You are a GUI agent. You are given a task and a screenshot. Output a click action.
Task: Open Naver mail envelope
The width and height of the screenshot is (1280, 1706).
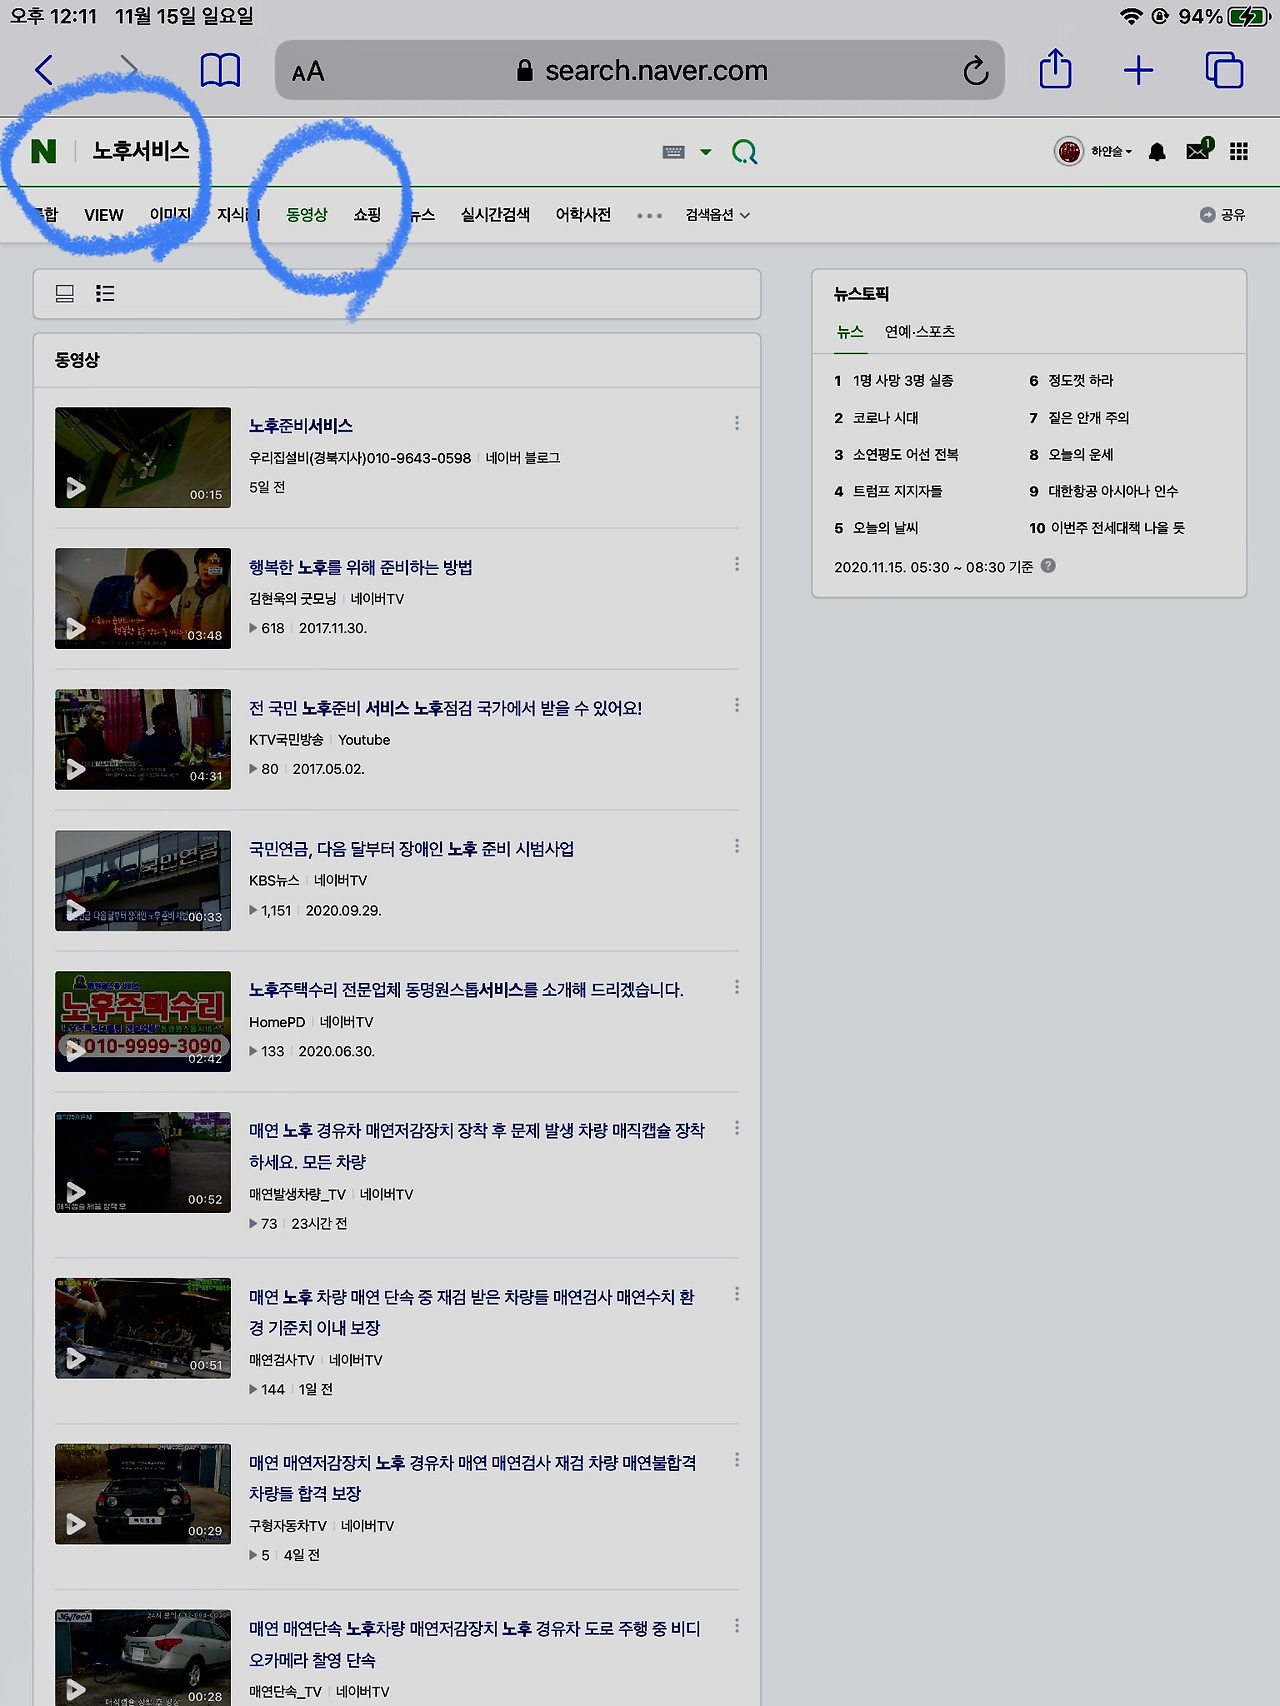click(1199, 150)
